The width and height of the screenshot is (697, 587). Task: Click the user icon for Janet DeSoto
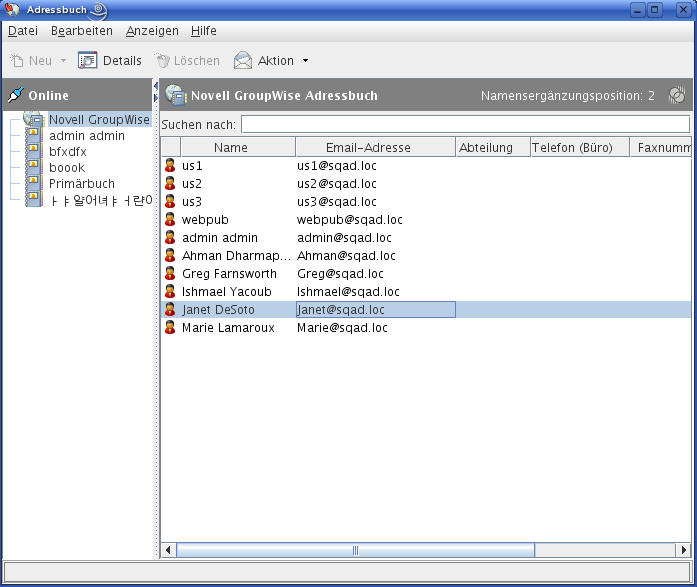170,309
